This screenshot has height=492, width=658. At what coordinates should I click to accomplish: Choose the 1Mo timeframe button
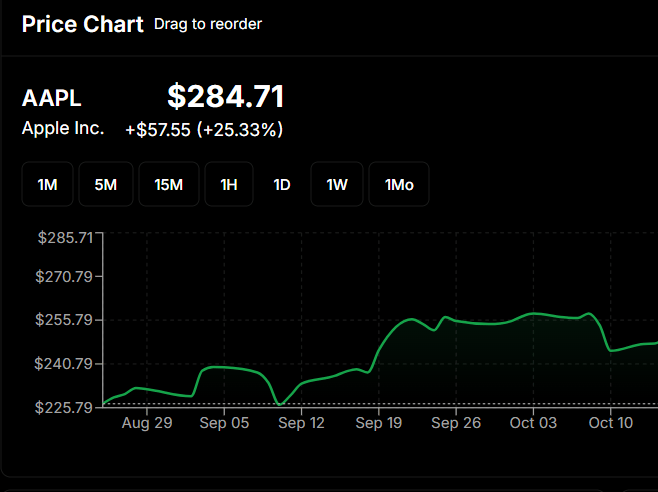tap(399, 185)
